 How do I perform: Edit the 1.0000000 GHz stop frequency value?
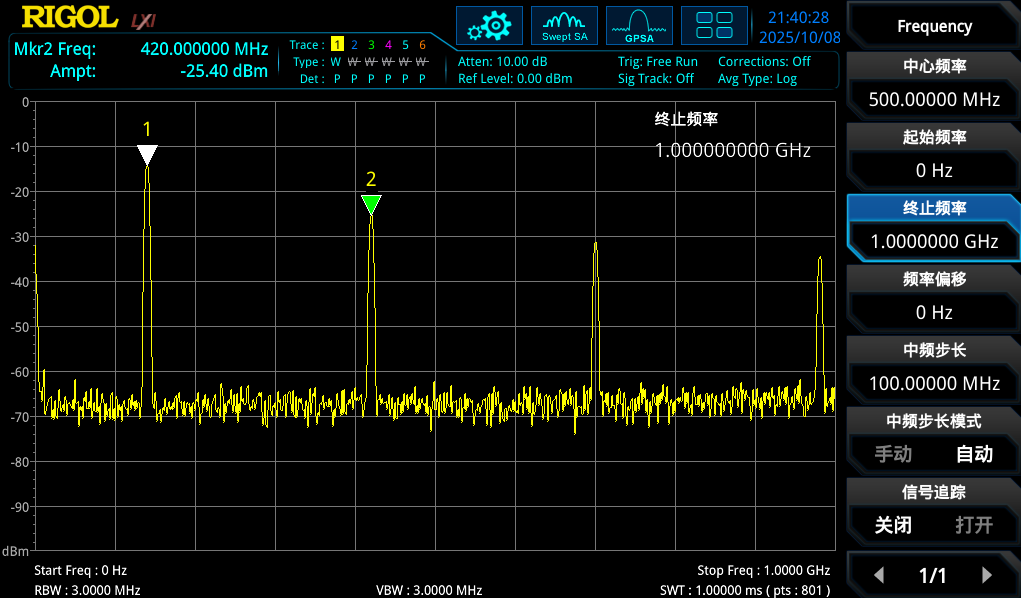pos(934,242)
